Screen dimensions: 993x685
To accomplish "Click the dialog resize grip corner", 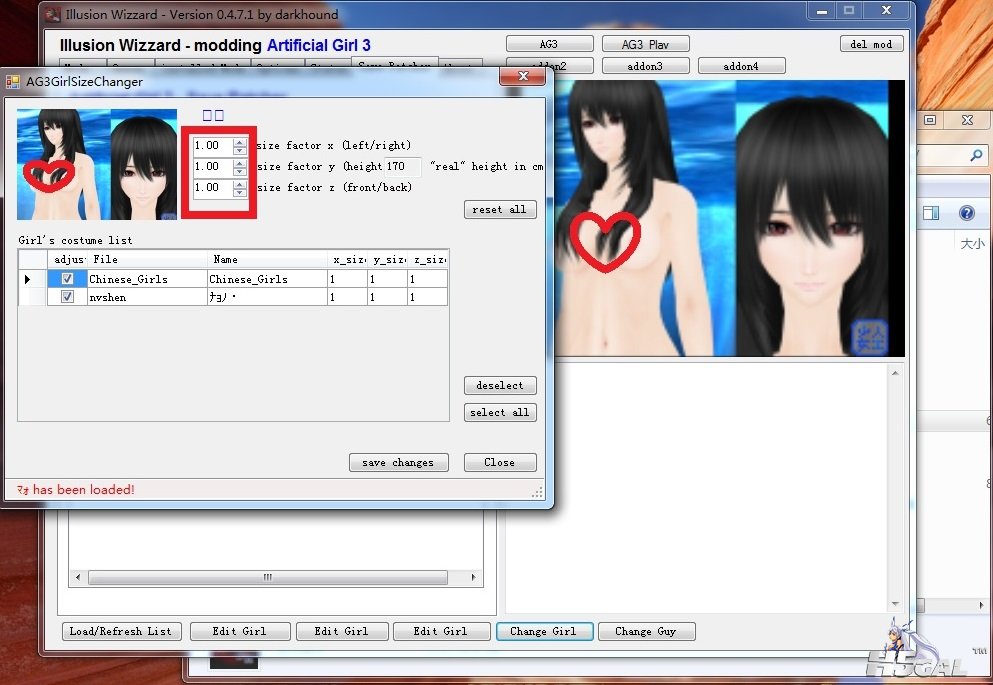I will click(538, 492).
